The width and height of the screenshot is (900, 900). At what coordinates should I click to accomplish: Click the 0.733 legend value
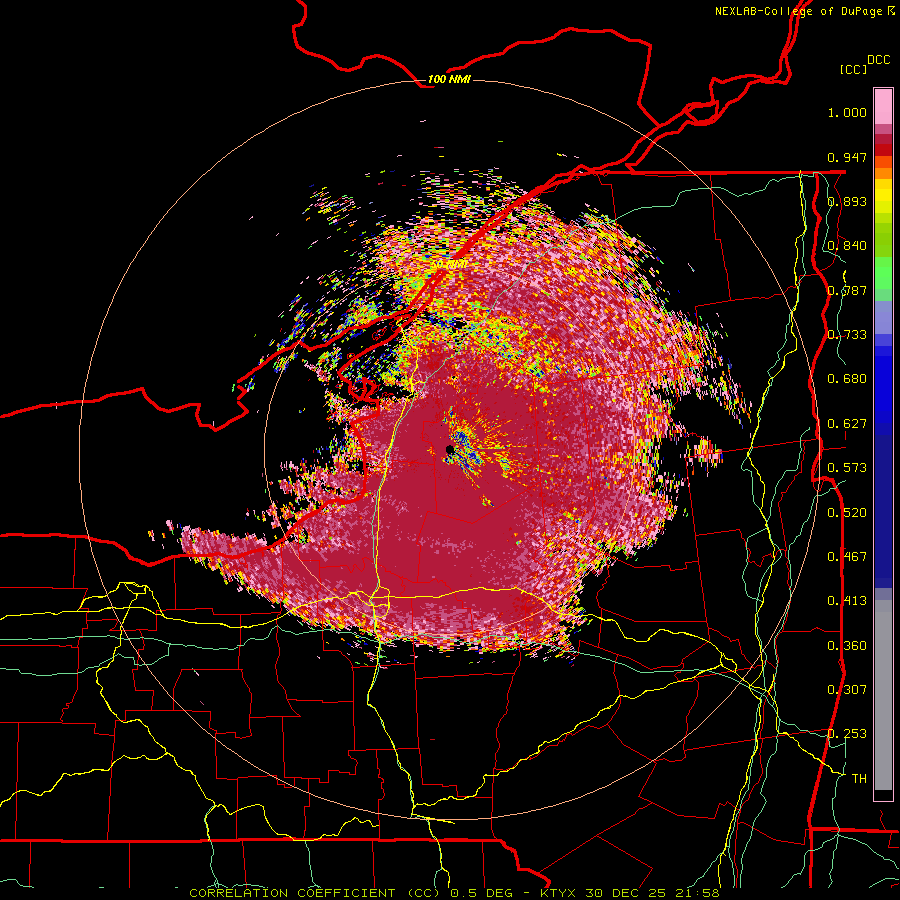(x=847, y=335)
